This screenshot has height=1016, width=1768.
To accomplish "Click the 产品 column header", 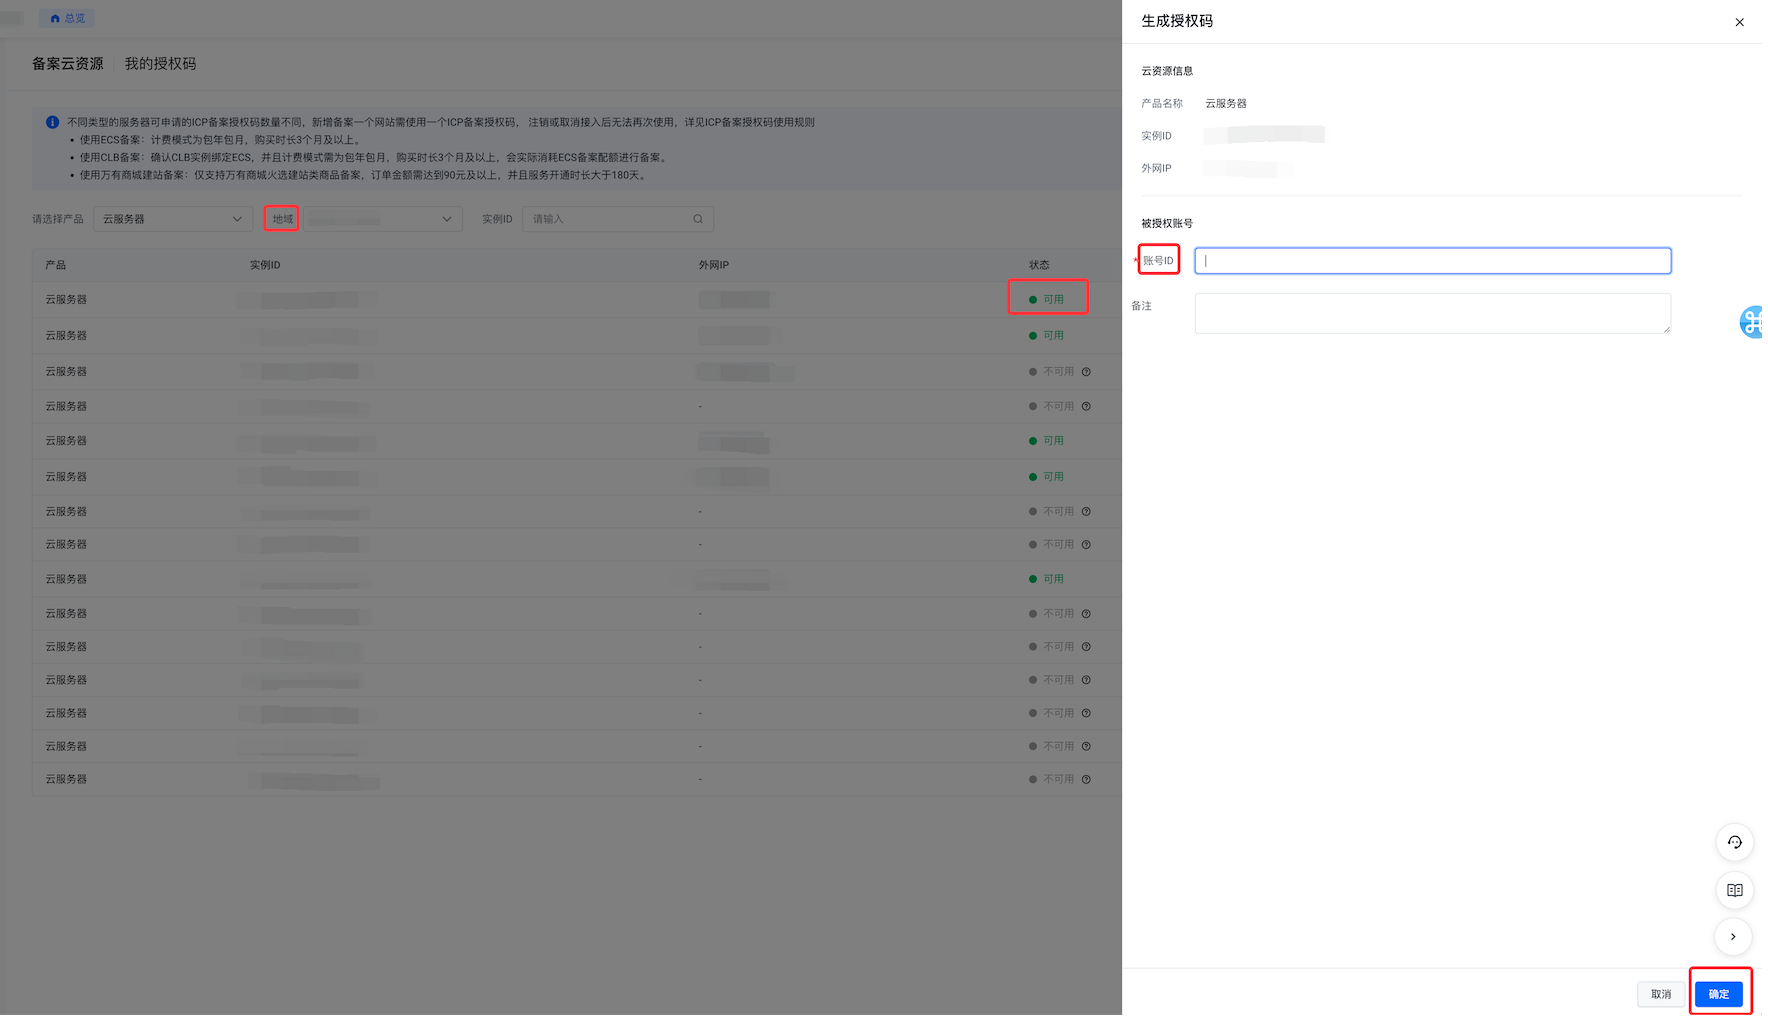I will [55, 265].
